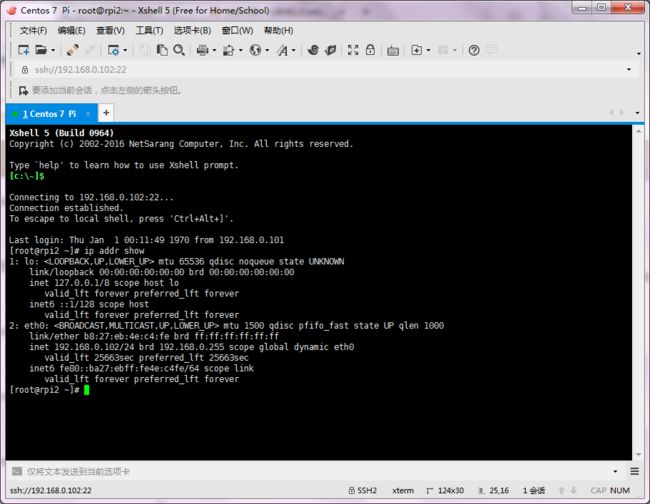Click the compose bar icon at bottom left
The height and width of the screenshot is (504, 650).
[17, 471]
